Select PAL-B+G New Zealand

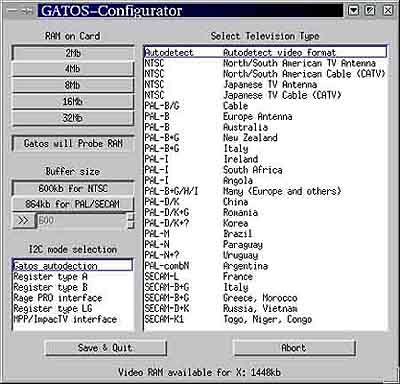tap(266, 138)
